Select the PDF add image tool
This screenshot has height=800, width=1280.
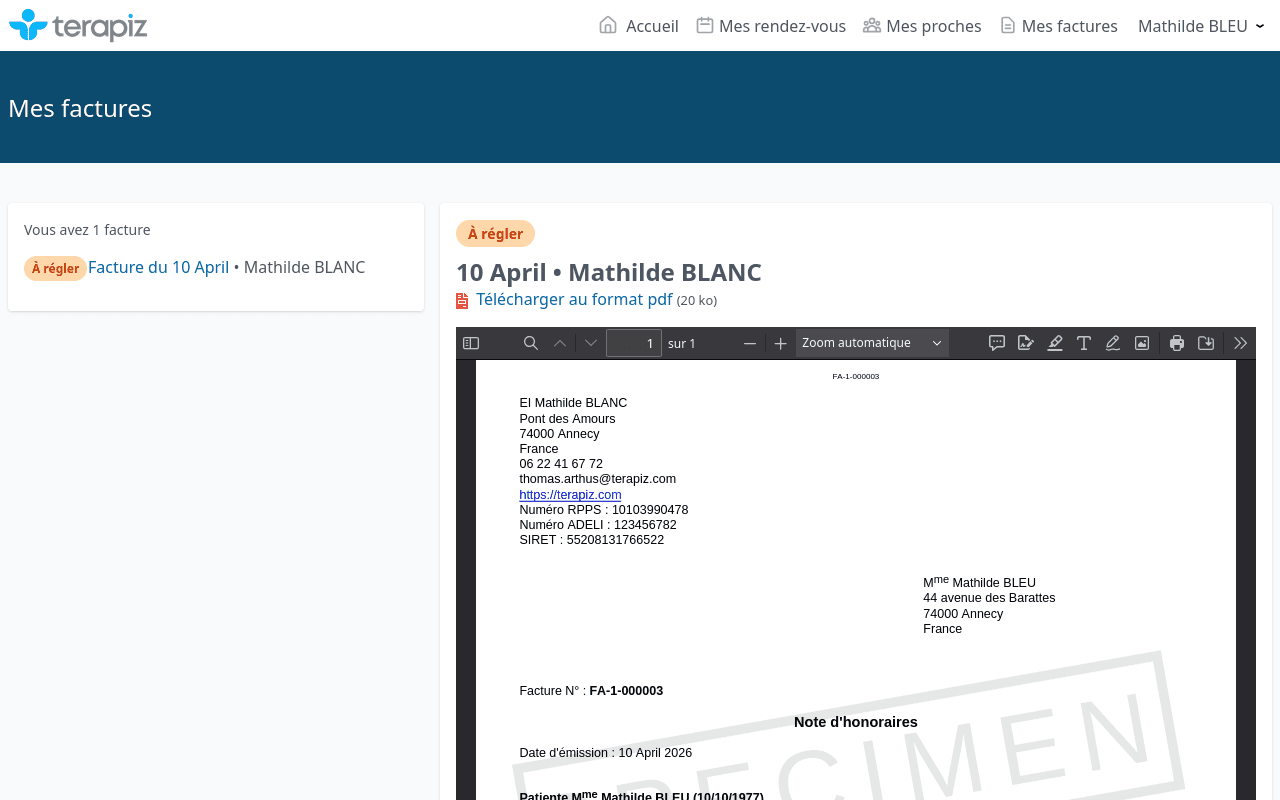point(1142,343)
